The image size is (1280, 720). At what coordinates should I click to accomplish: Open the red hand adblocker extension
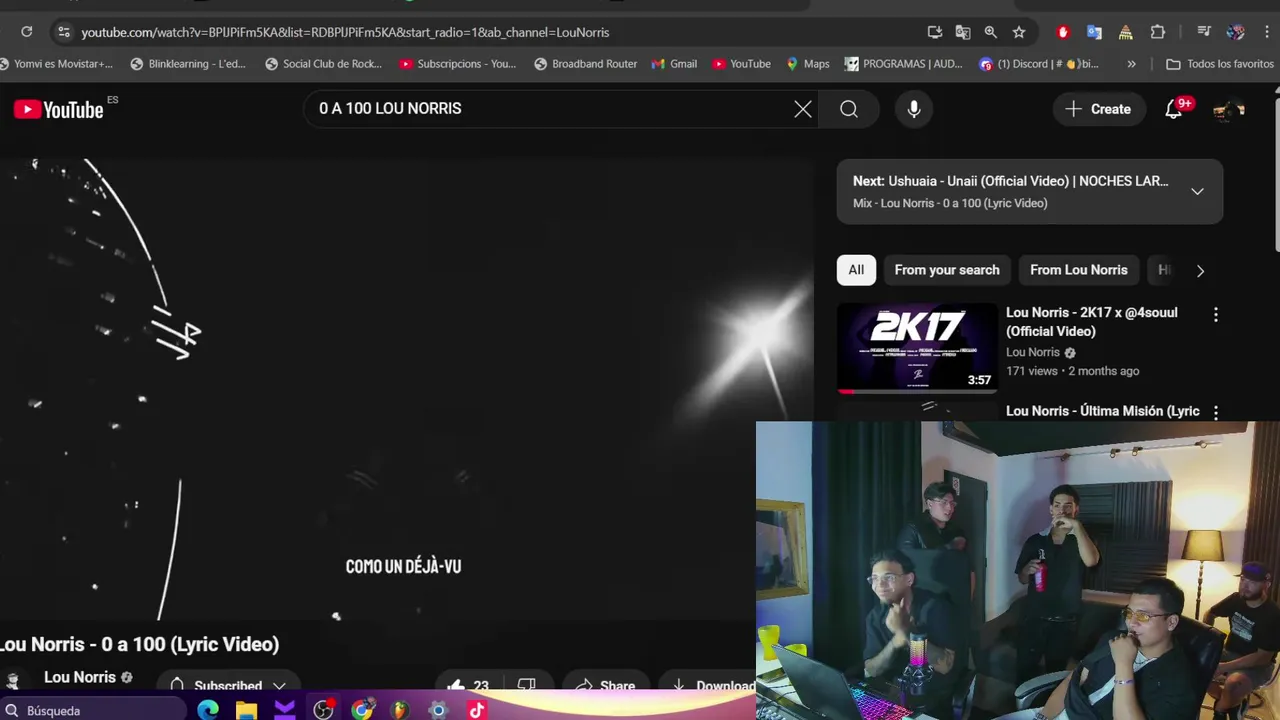tap(1063, 32)
